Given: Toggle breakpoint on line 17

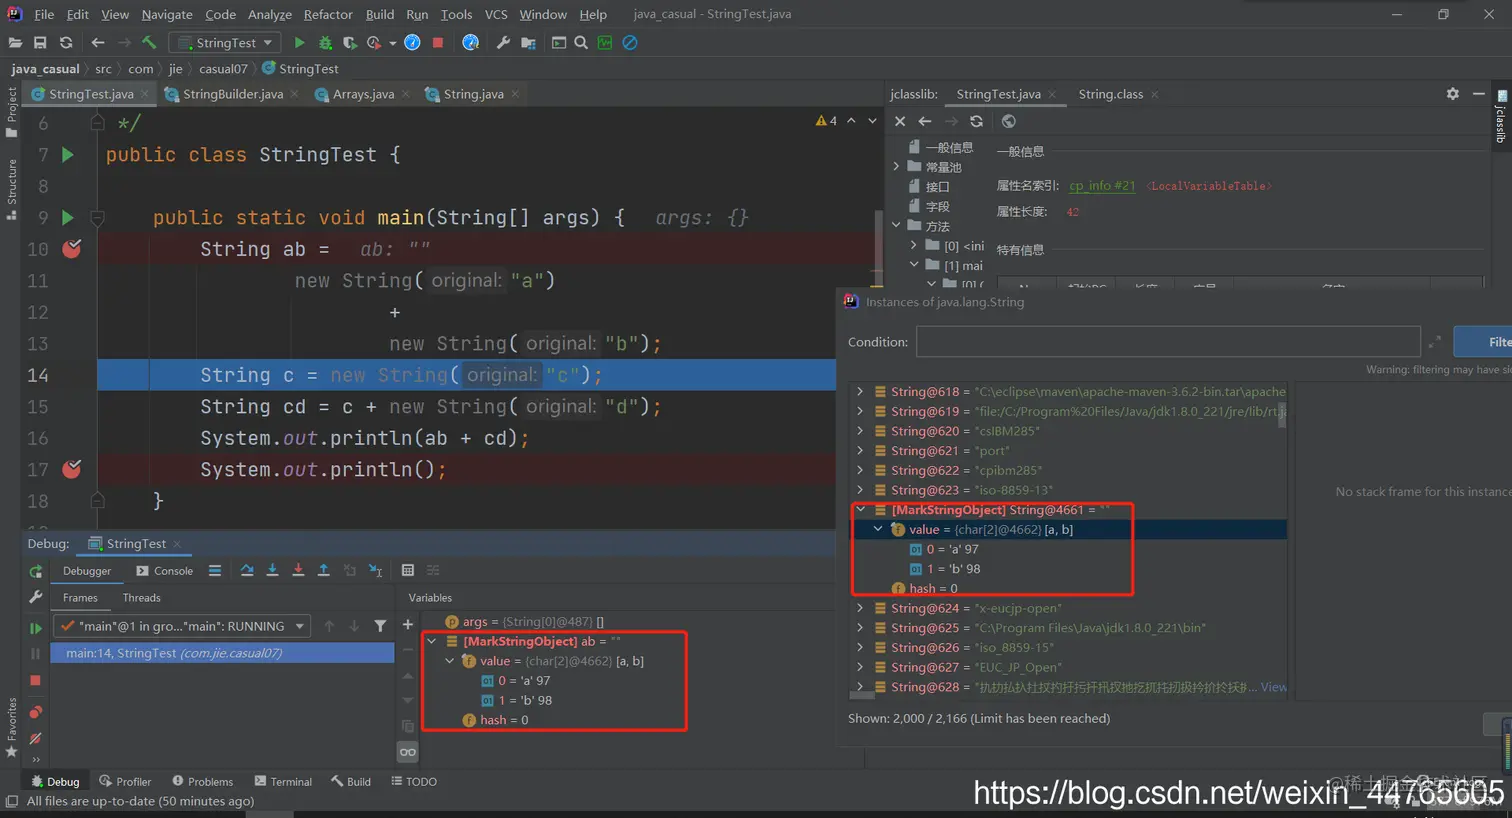Looking at the screenshot, I should [x=72, y=469].
